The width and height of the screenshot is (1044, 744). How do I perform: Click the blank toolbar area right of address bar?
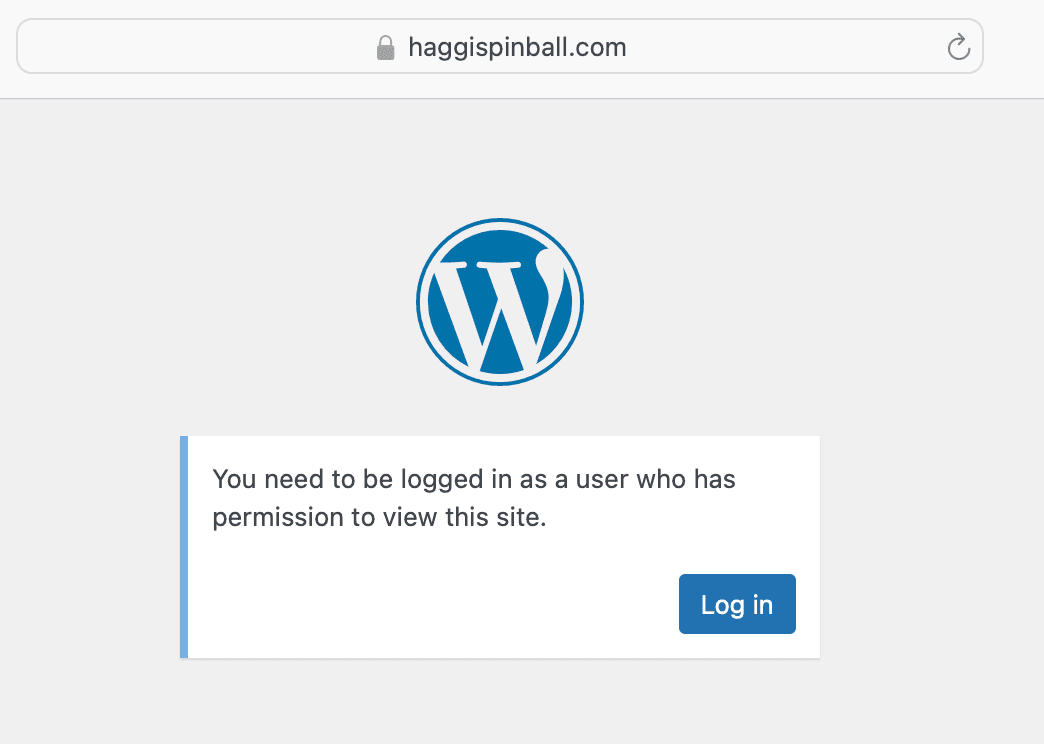[x=1014, y=47]
